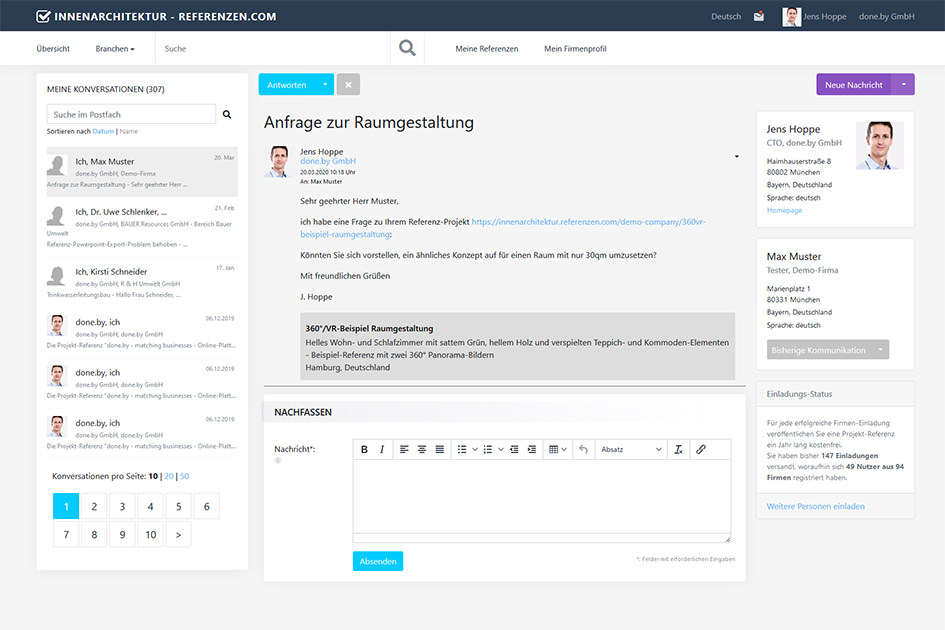The height and width of the screenshot is (630, 945).
Task: Open the Bisherige Kommunikation dropdown
Action: pyautogui.click(x=828, y=350)
